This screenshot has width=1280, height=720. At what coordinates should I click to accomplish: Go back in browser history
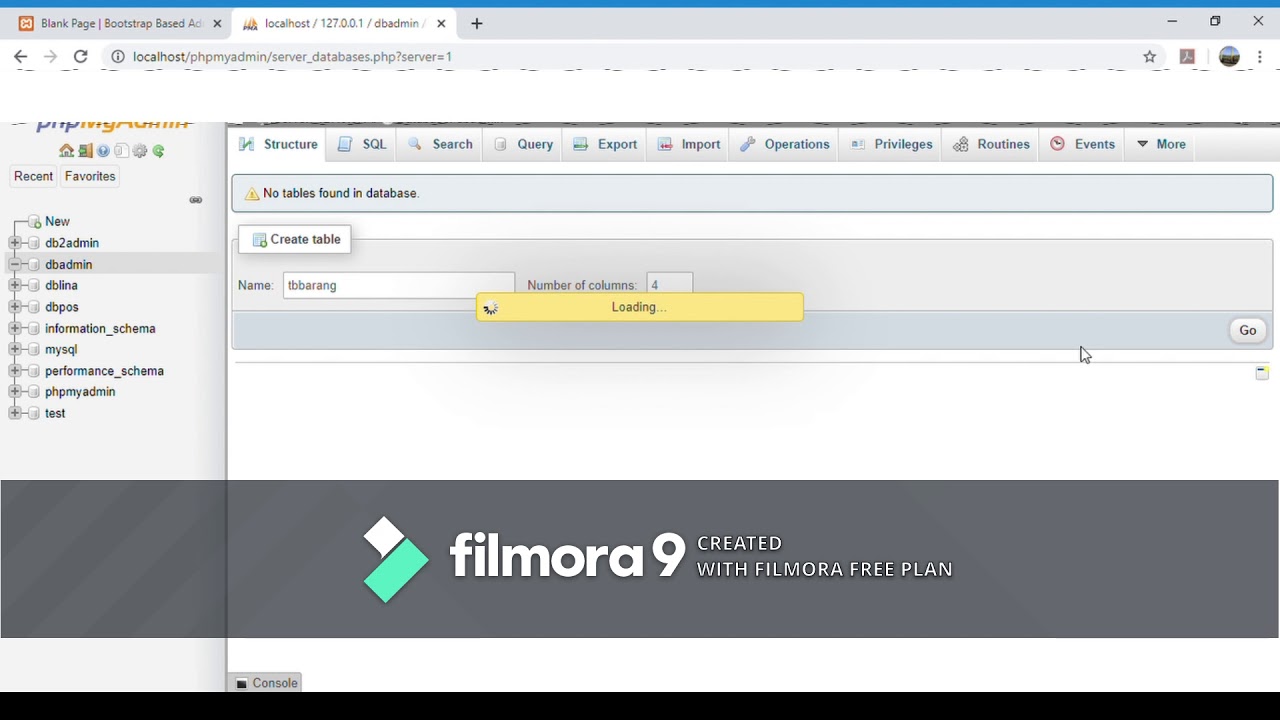click(20, 57)
